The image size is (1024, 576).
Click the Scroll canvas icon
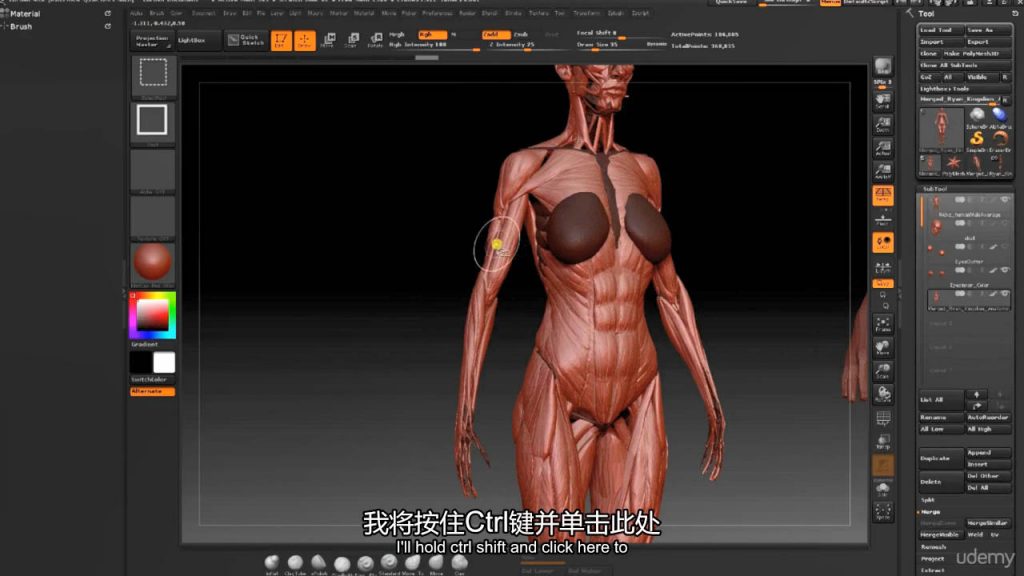883,101
